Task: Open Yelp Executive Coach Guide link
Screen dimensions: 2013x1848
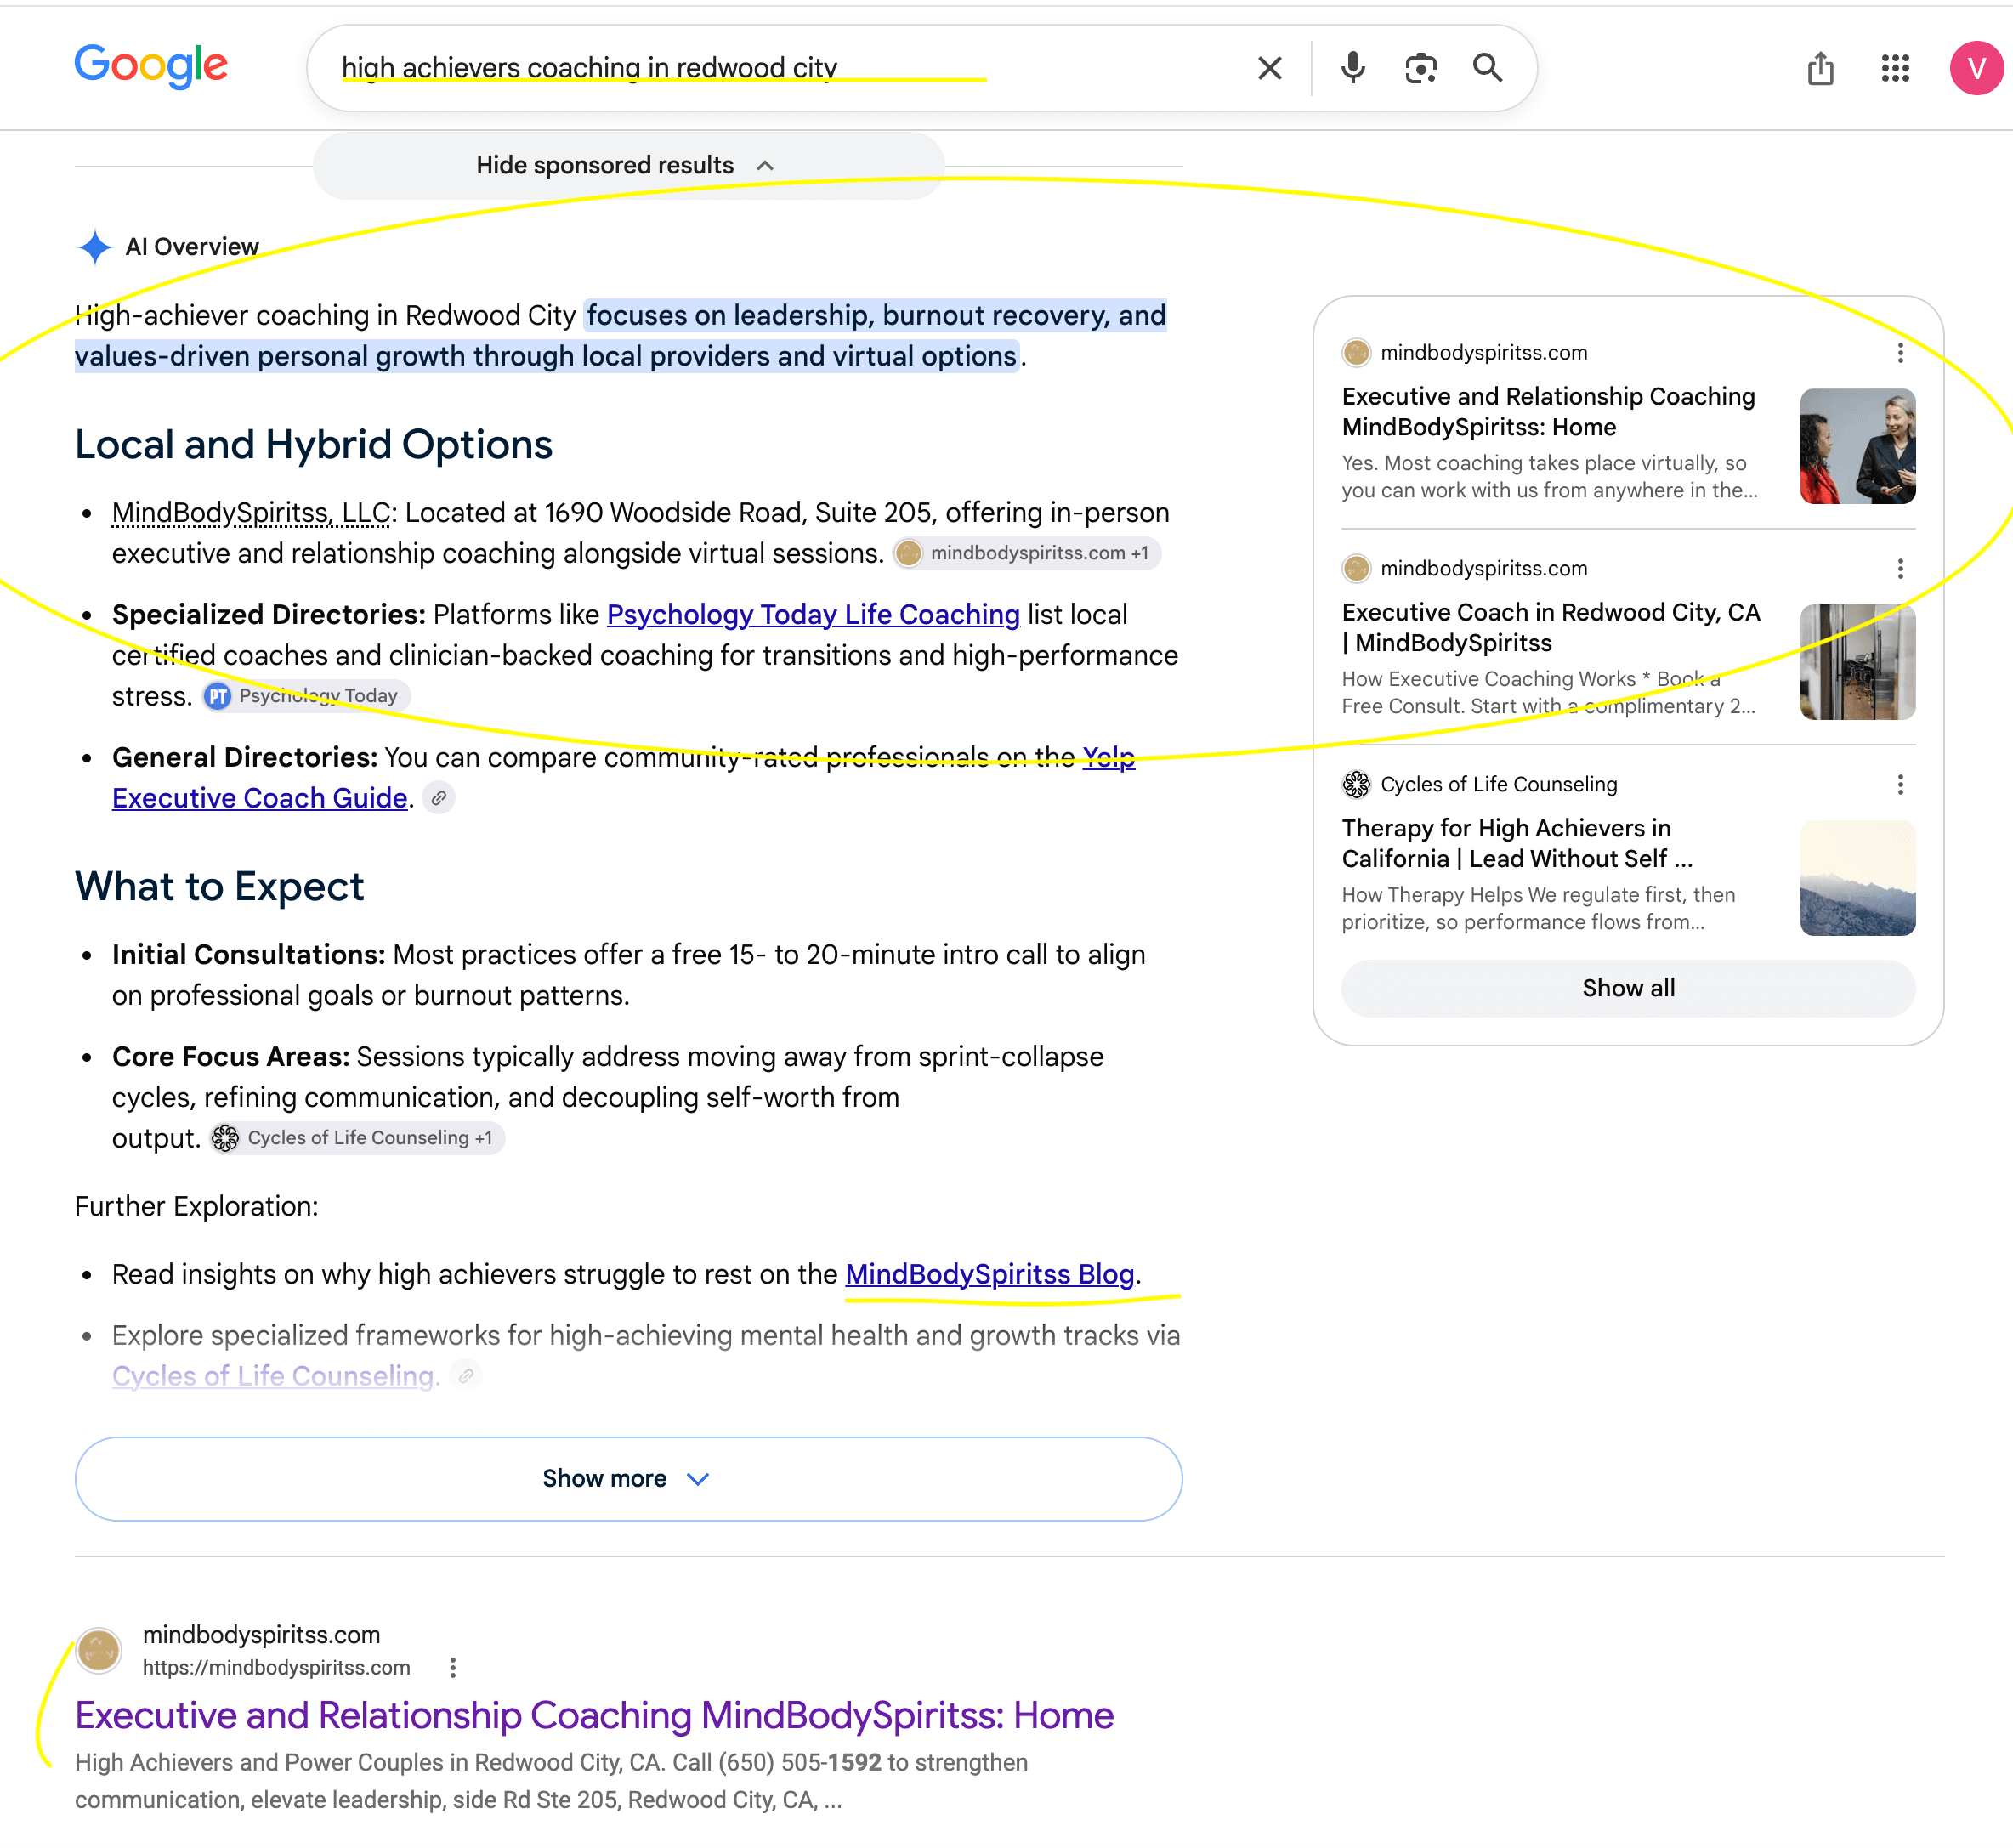Action: 260,798
